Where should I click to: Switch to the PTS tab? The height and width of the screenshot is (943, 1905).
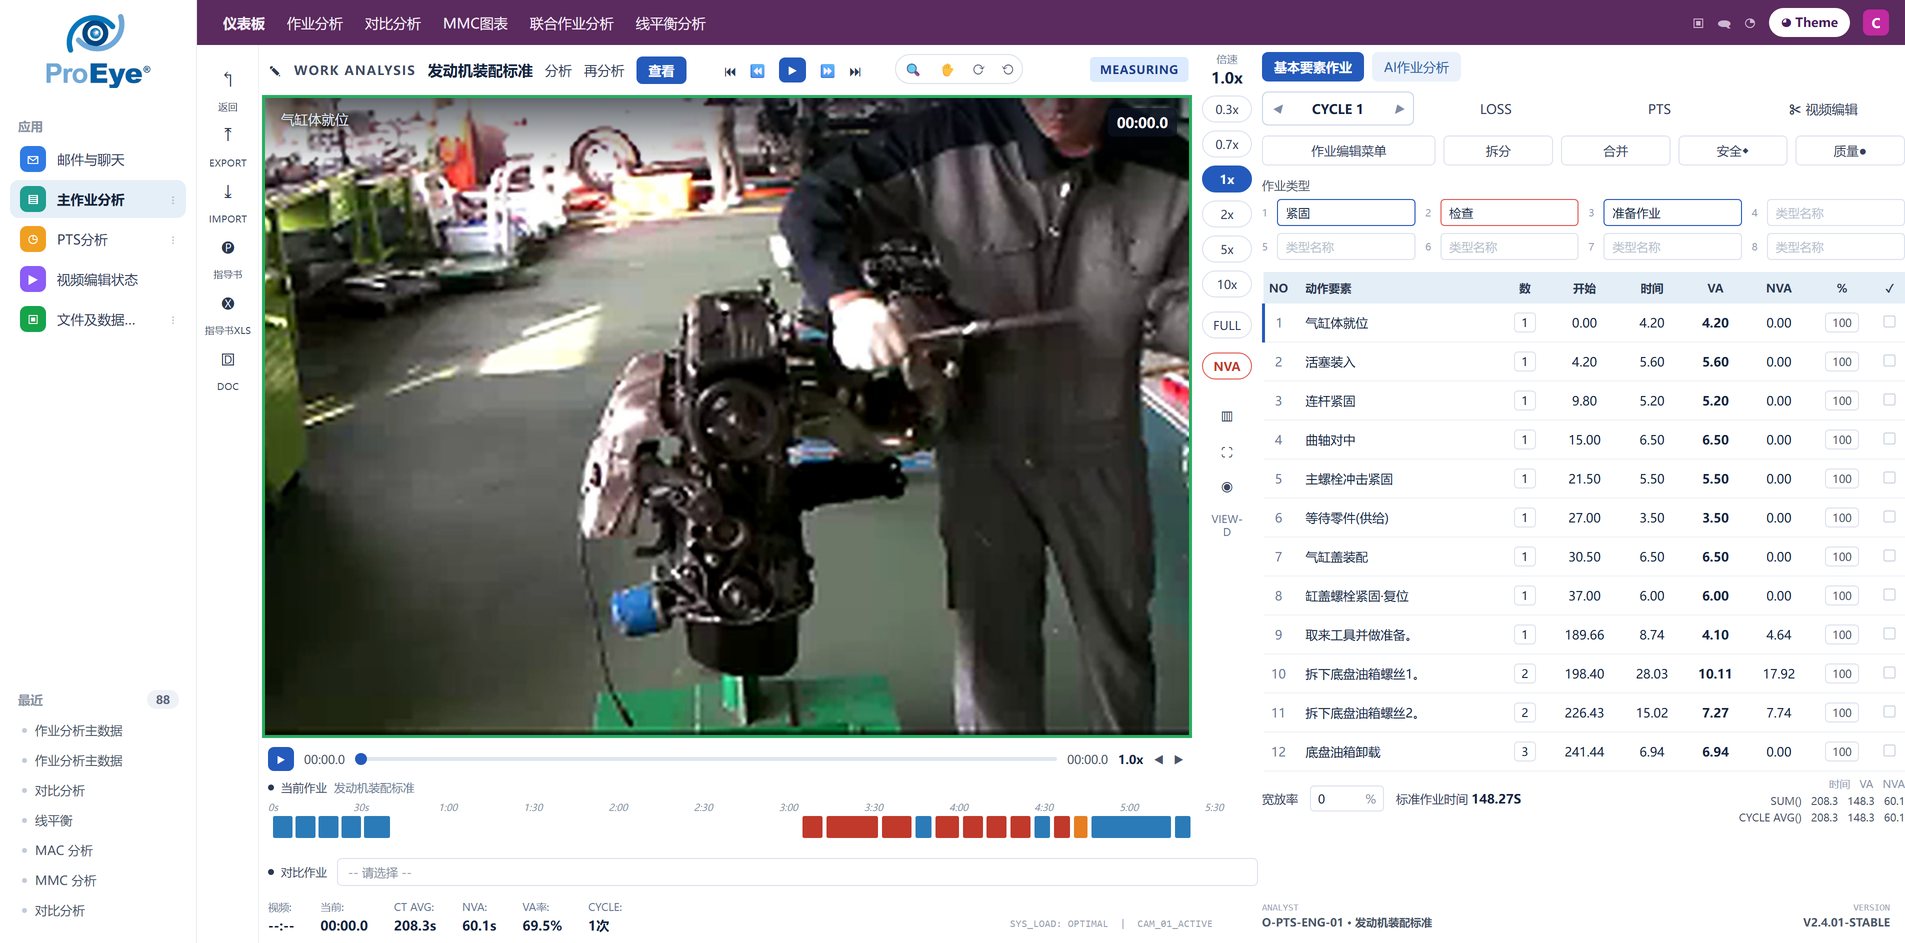click(1659, 109)
